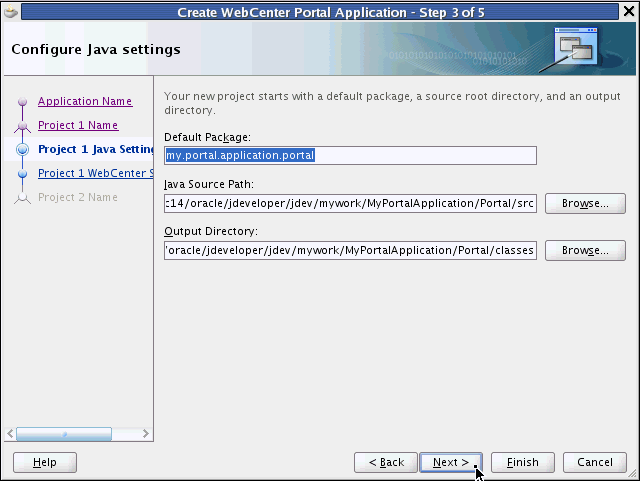Screen dimensions: 640x481
Task: Click the JDeveloper coffee-cup icon in title bar
Action: [11, 11]
